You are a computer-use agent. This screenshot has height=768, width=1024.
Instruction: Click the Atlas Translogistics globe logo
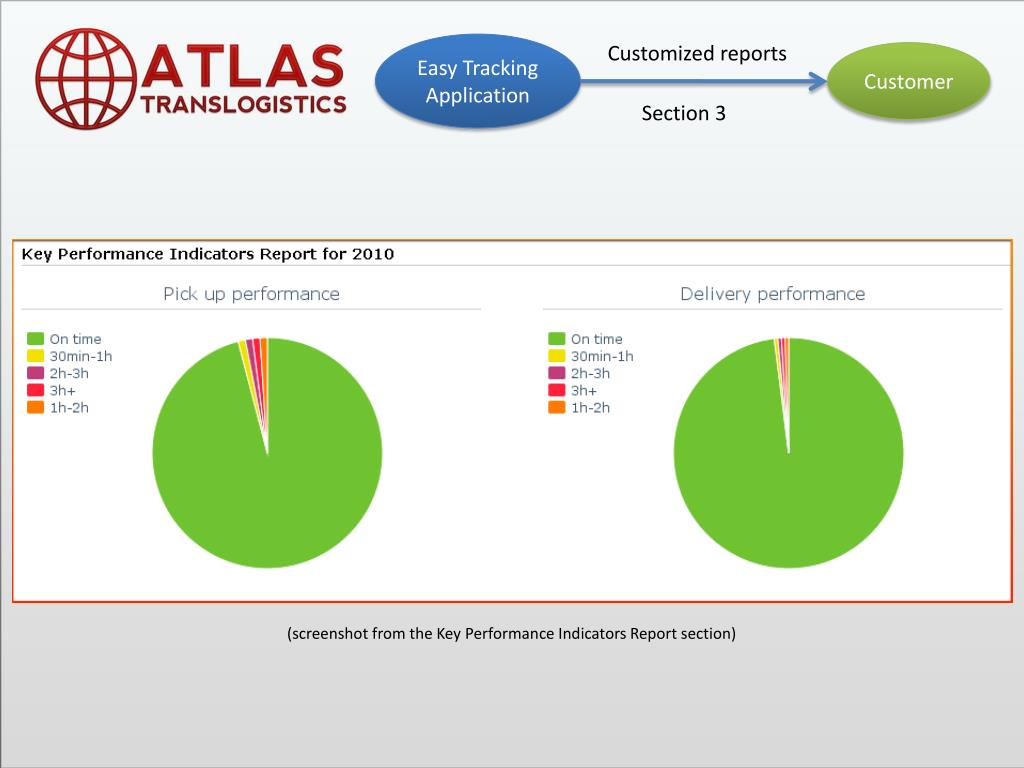pos(86,78)
